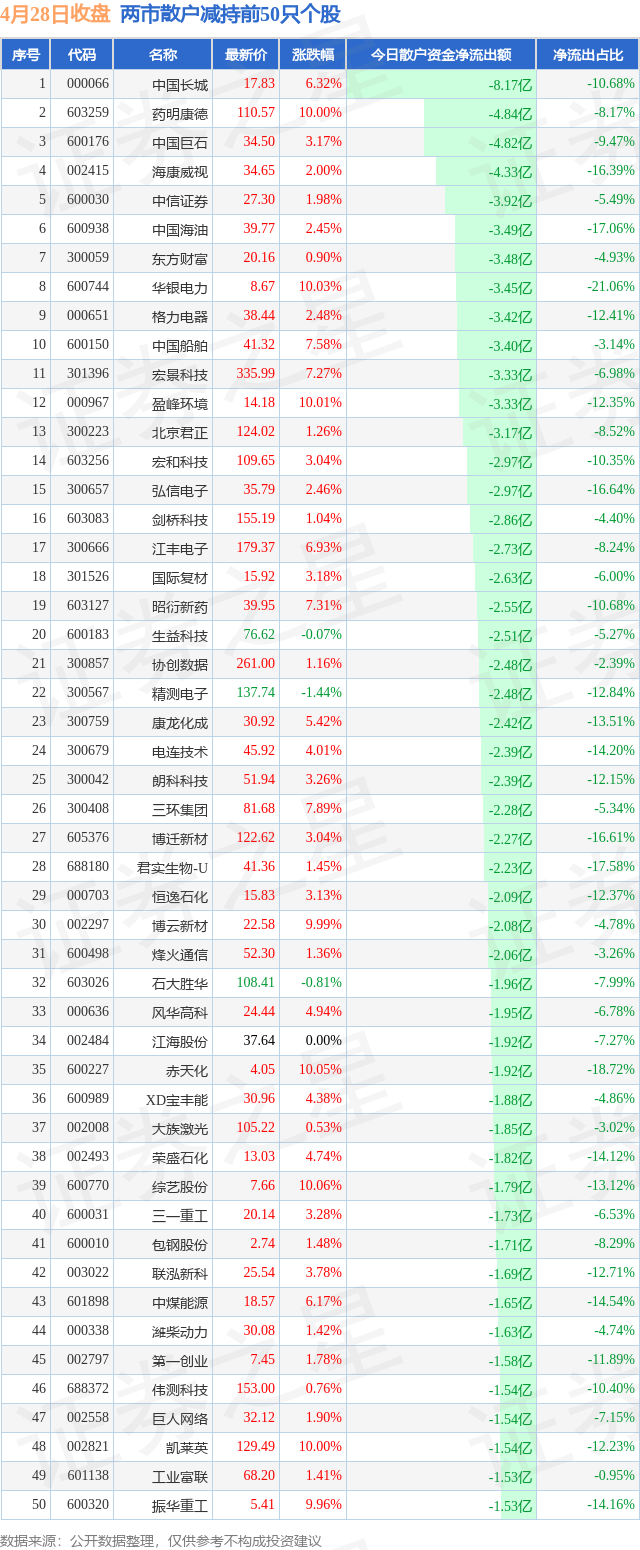Click price 179.37 for 江丰电子
Image resolution: width=640 pixels, height=1550 pixels.
256,548
